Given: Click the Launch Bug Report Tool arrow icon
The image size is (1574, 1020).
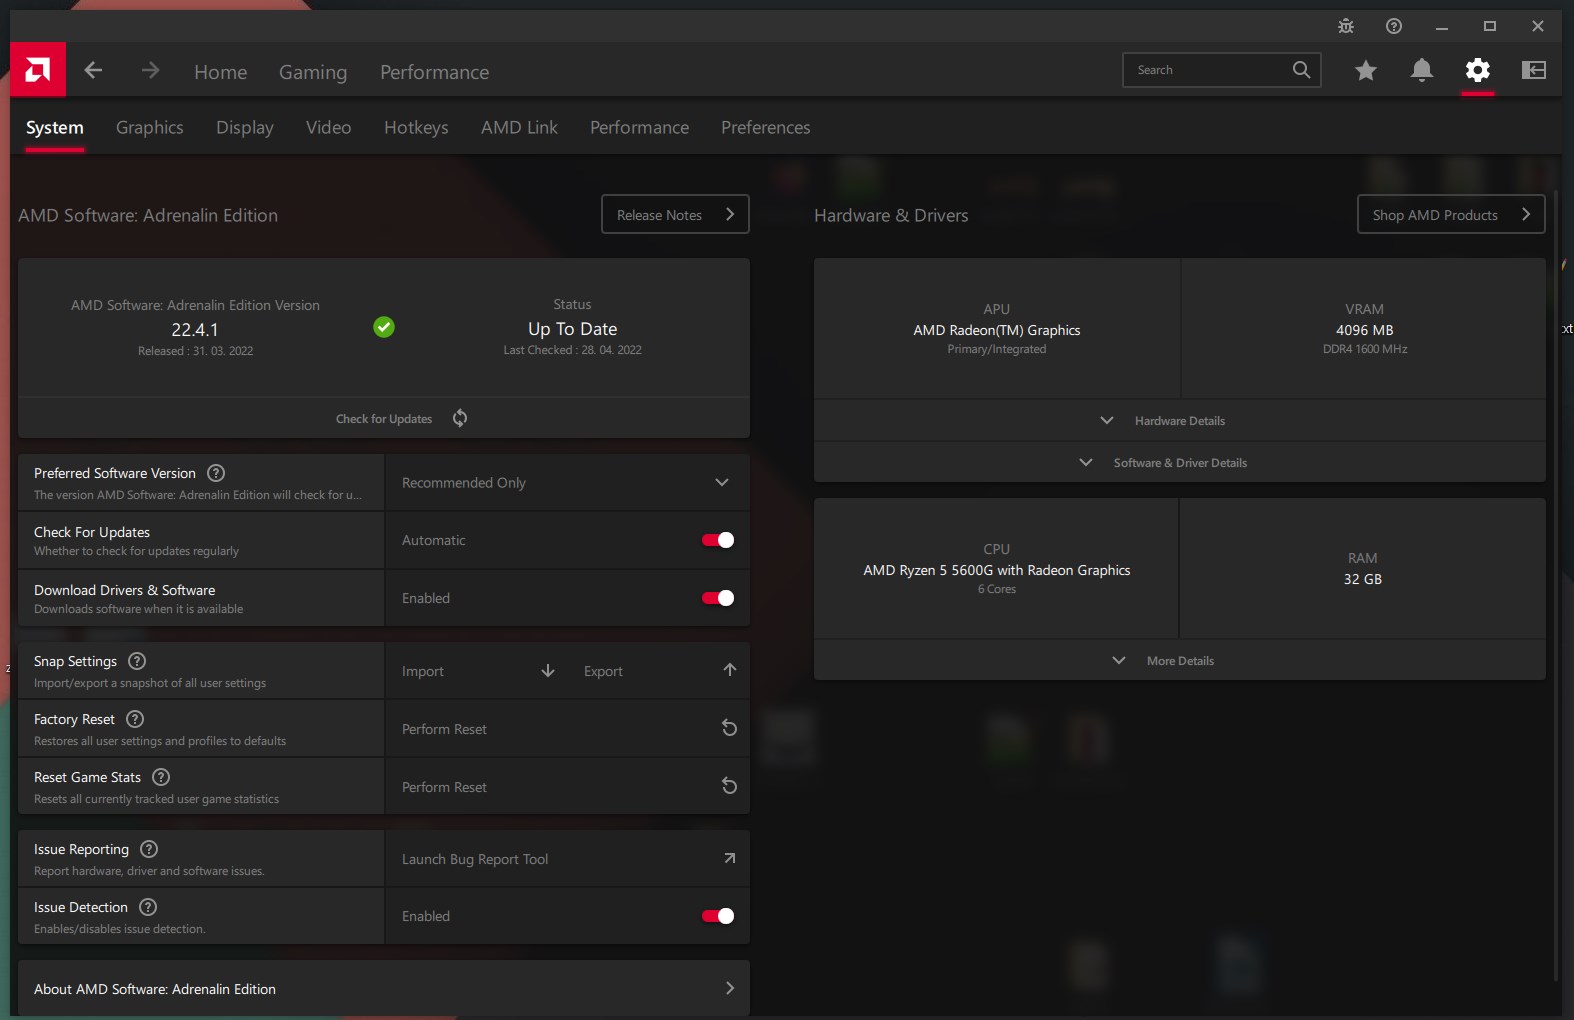Looking at the screenshot, I should 730,858.
